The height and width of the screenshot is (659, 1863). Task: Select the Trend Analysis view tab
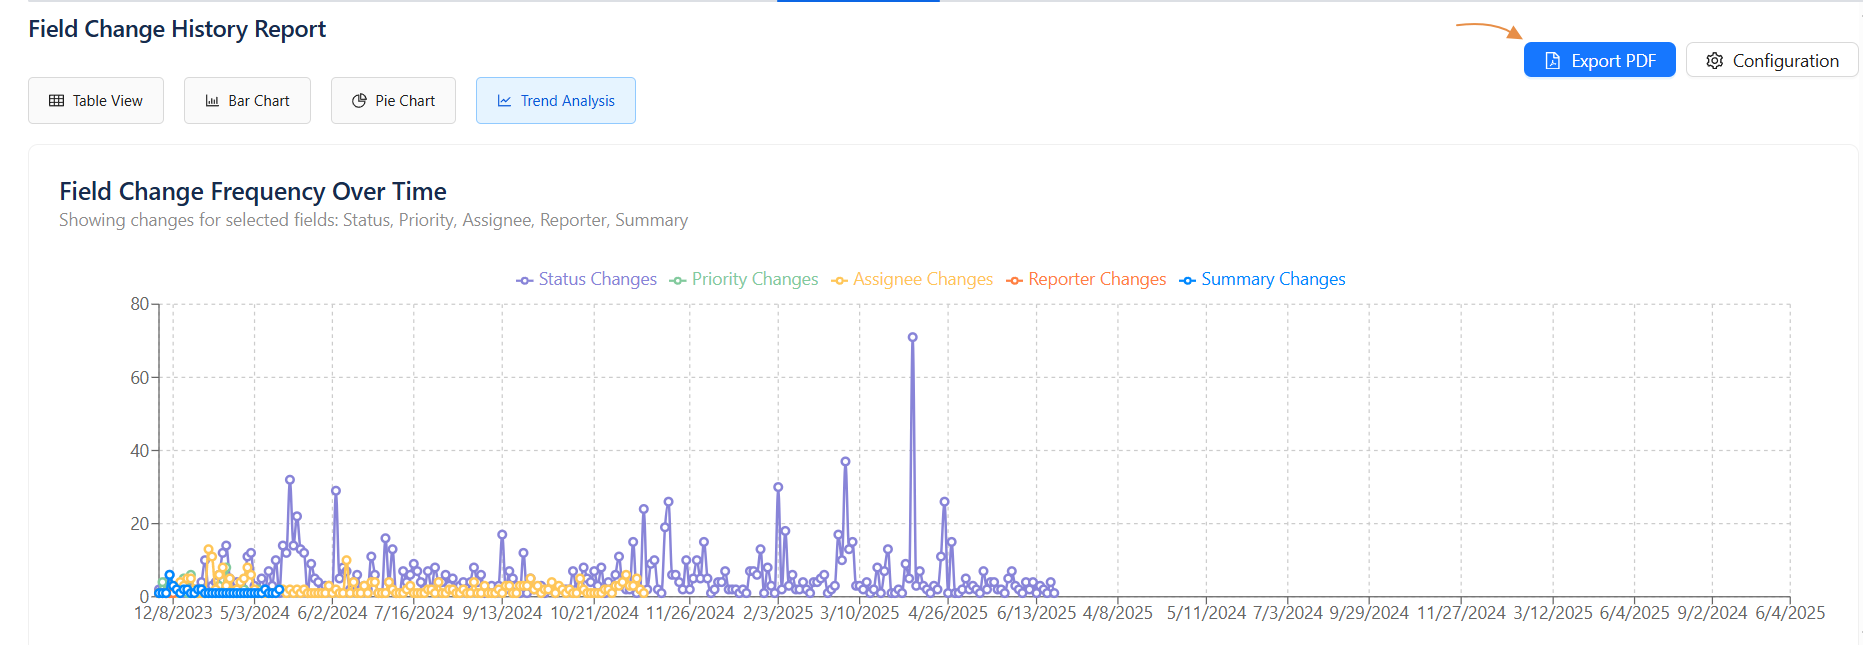[x=555, y=101]
